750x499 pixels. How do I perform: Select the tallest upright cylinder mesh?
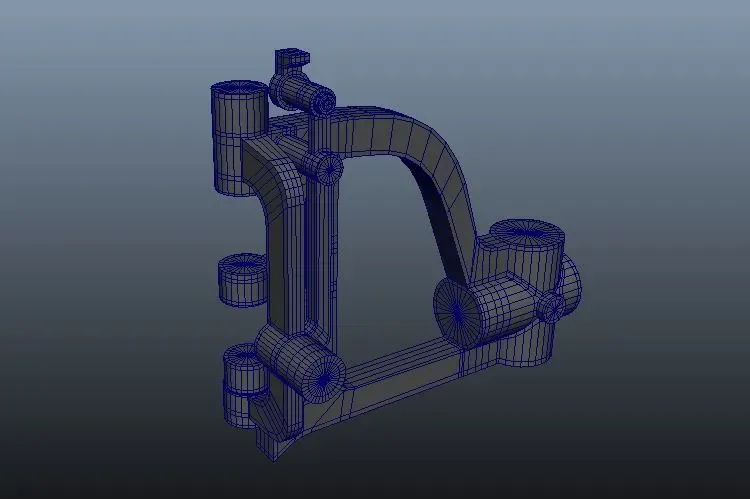(x=239, y=138)
